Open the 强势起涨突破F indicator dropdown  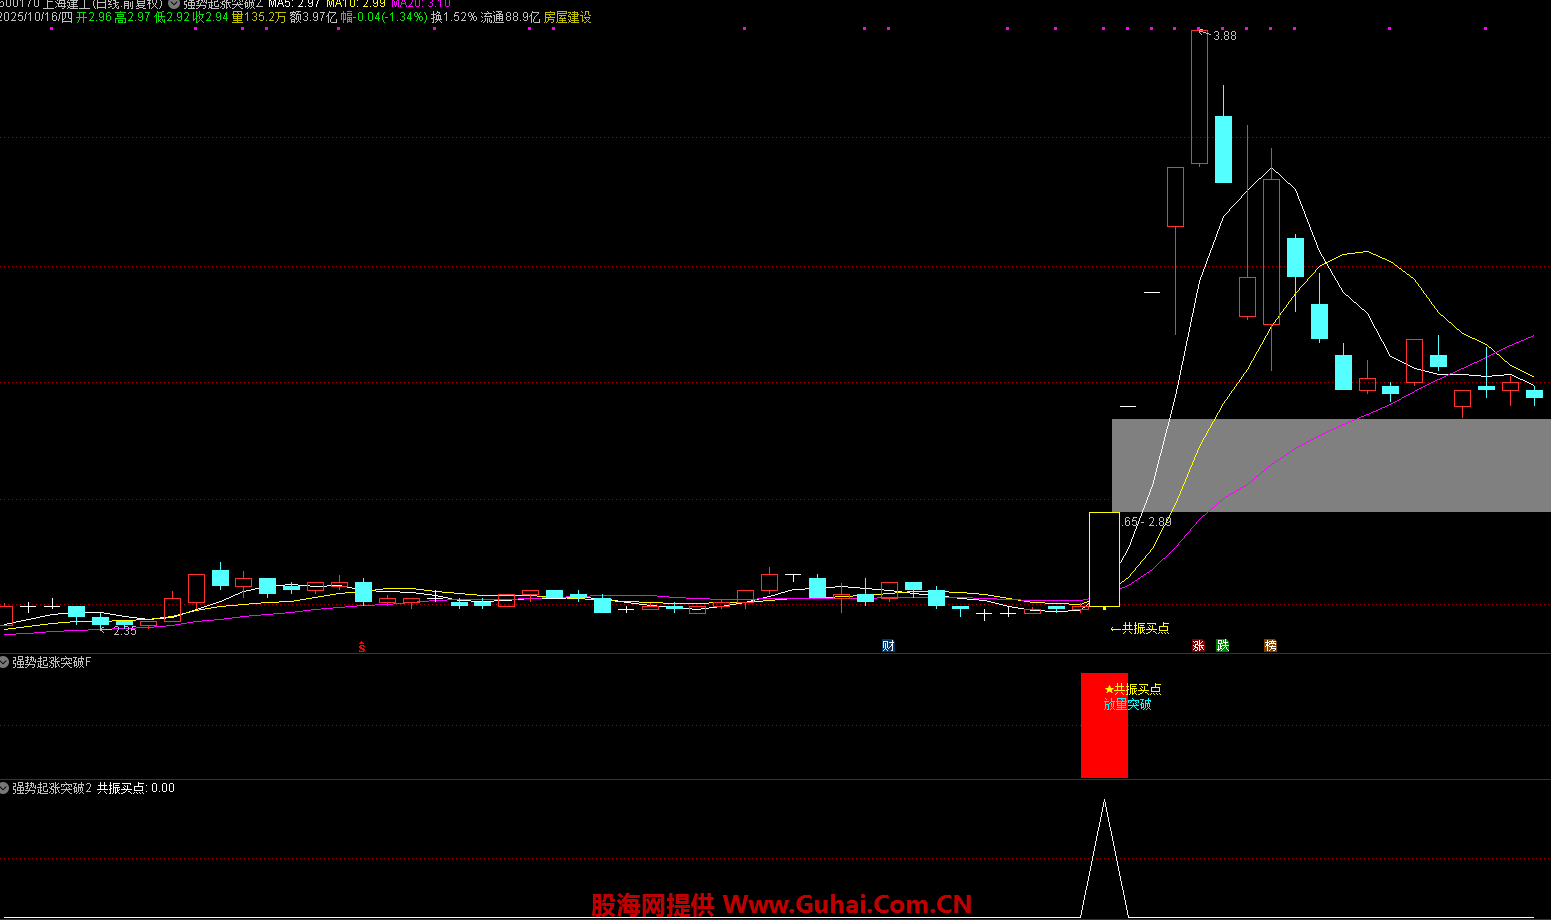[x=5, y=662]
